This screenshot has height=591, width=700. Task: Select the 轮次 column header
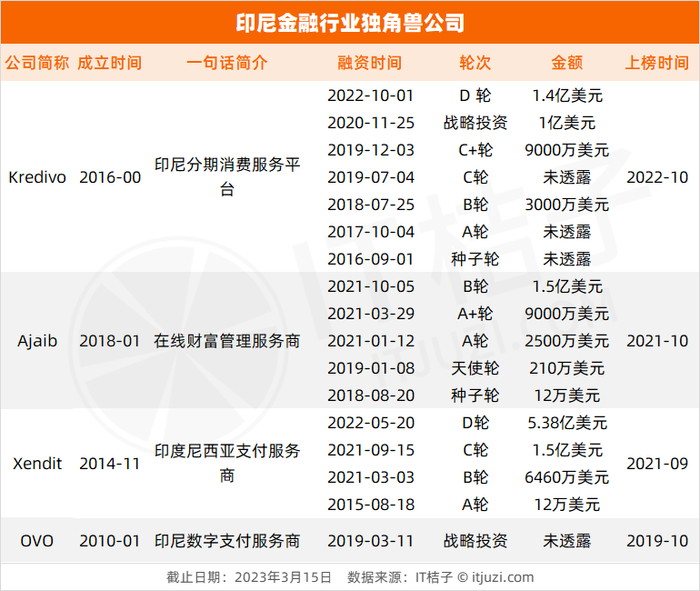click(x=475, y=63)
